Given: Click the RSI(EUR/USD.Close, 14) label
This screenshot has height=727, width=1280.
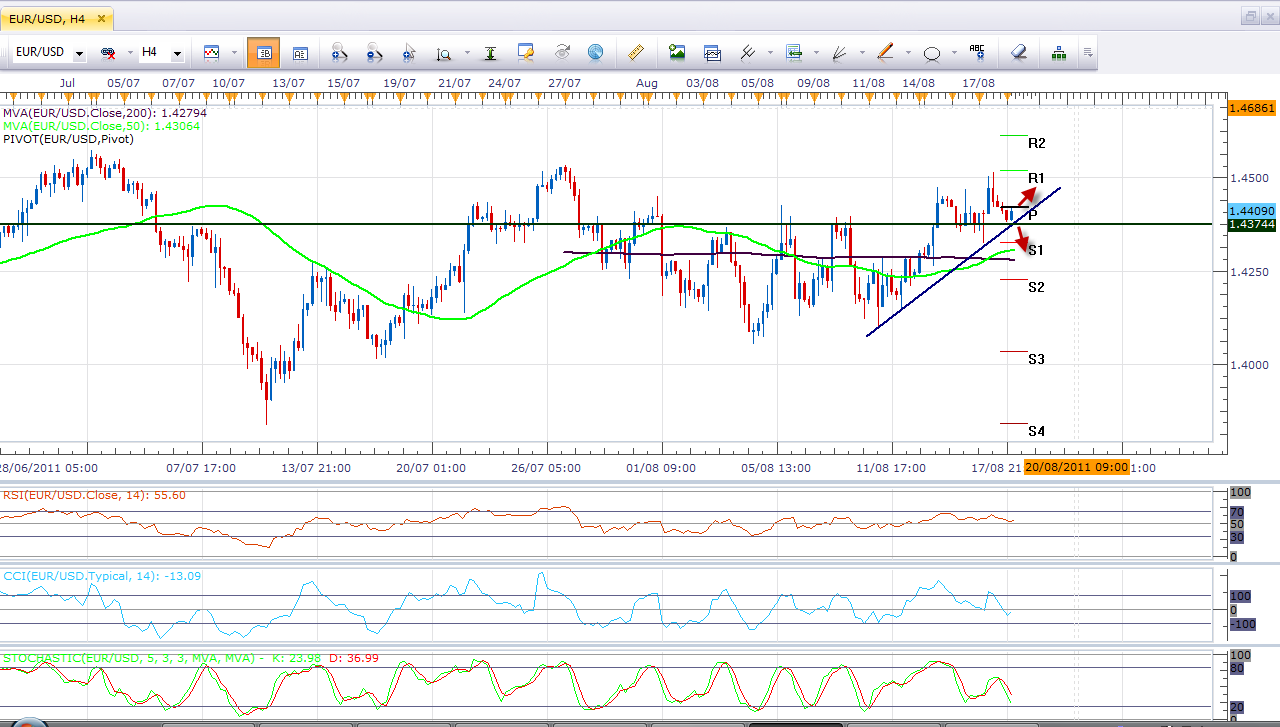Looking at the screenshot, I should tap(94, 495).
